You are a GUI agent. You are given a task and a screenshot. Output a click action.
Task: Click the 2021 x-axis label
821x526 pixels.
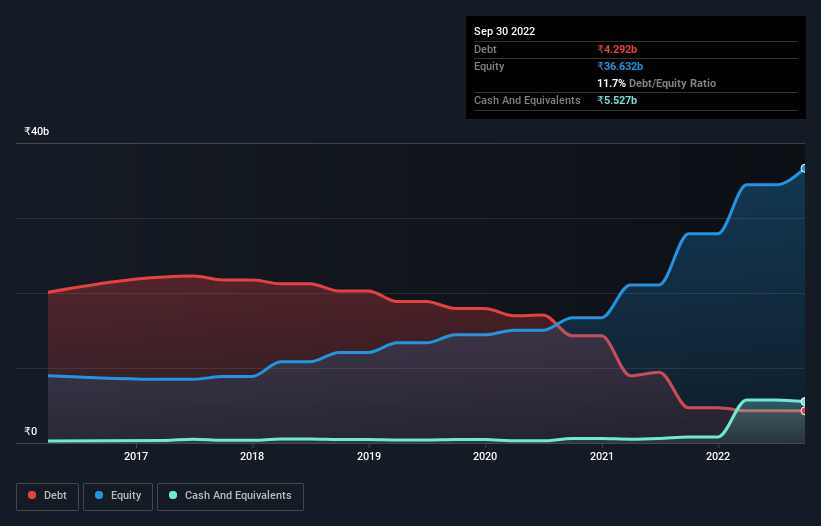coord(602,456)
